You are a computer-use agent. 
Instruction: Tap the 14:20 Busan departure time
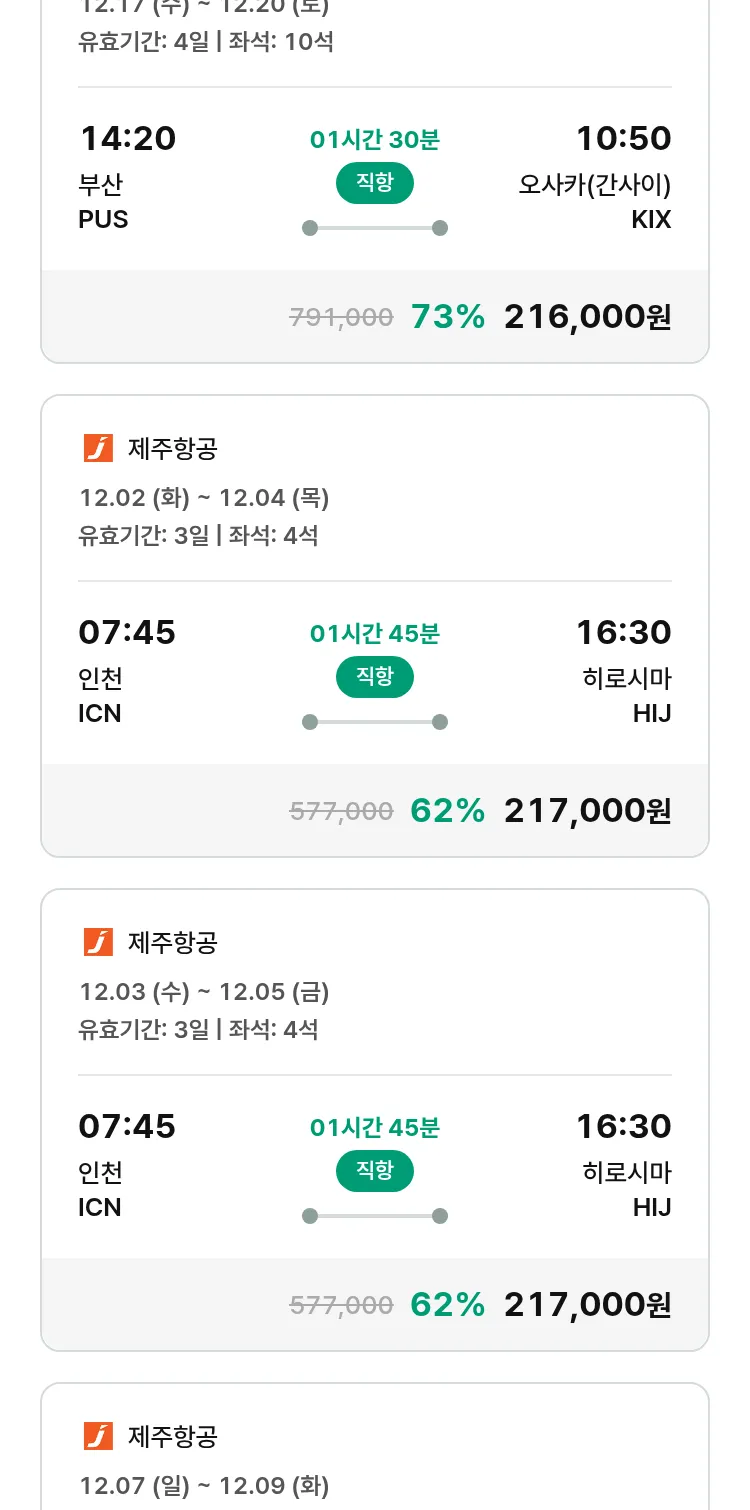click(127, 139)
